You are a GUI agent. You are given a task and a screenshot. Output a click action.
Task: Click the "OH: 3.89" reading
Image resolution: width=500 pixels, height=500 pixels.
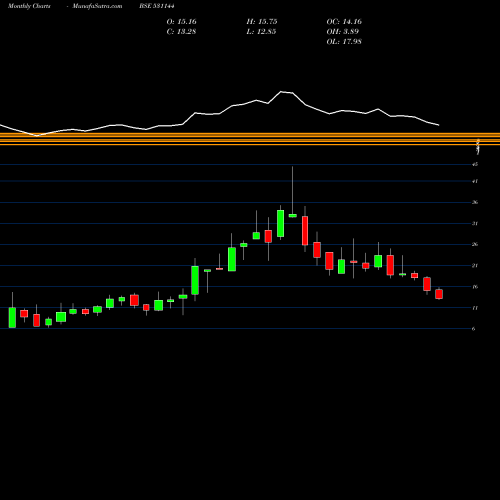[x=343, y=32]
